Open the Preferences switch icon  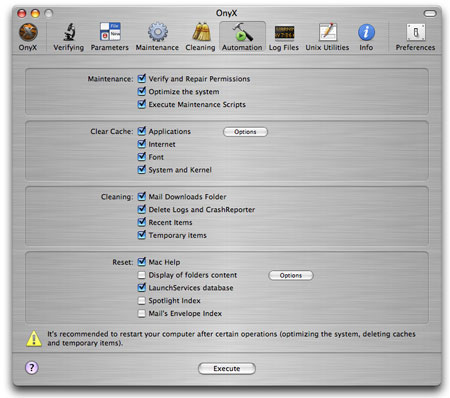coord(415,32)
